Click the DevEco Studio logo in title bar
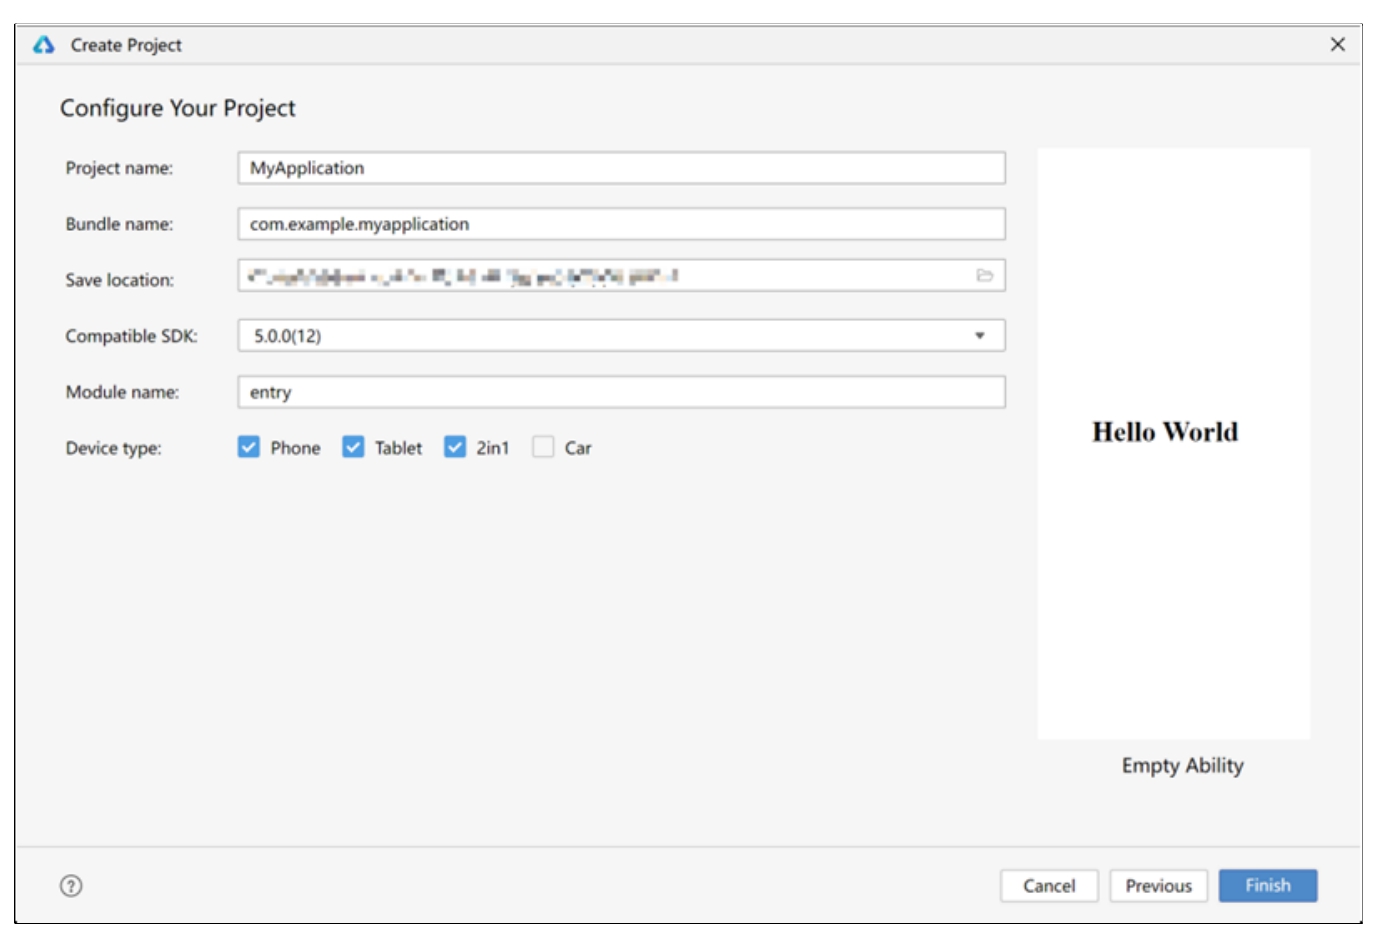The image size is (1380, 935). click(43, 45)
